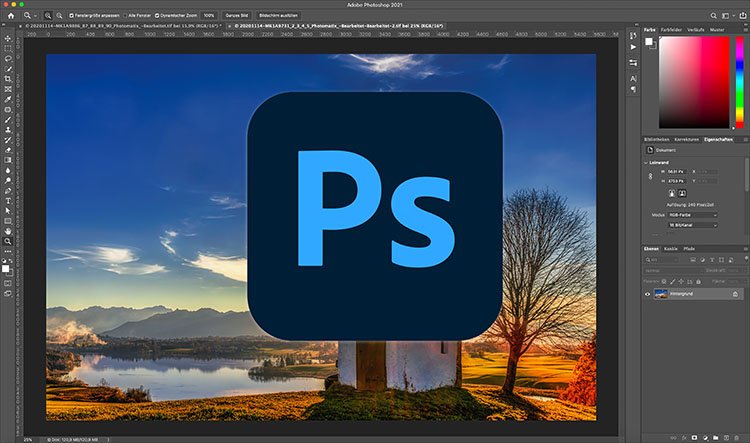Click the rainbow hue slider strip
Screen dimensions: 750x443
tap(739, 82)
